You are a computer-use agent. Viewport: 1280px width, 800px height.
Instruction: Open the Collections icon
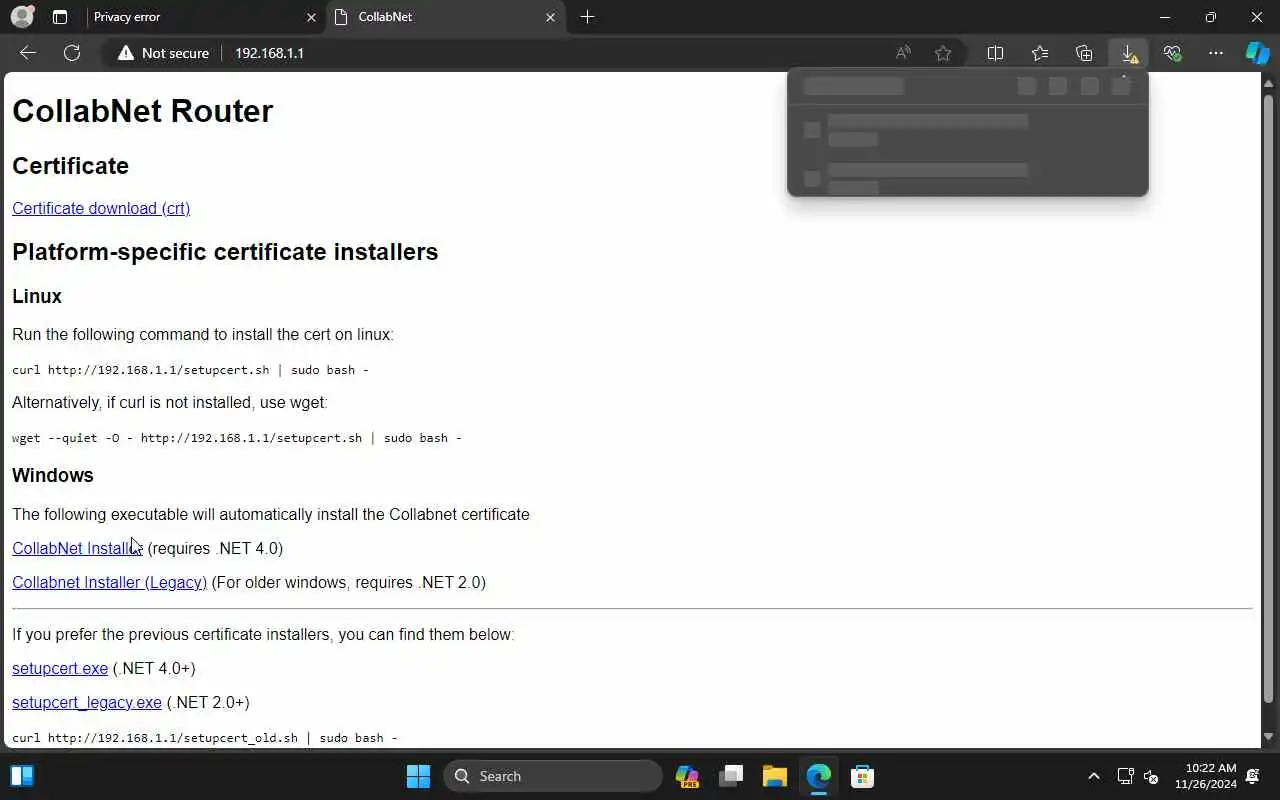pos(1084,53)
